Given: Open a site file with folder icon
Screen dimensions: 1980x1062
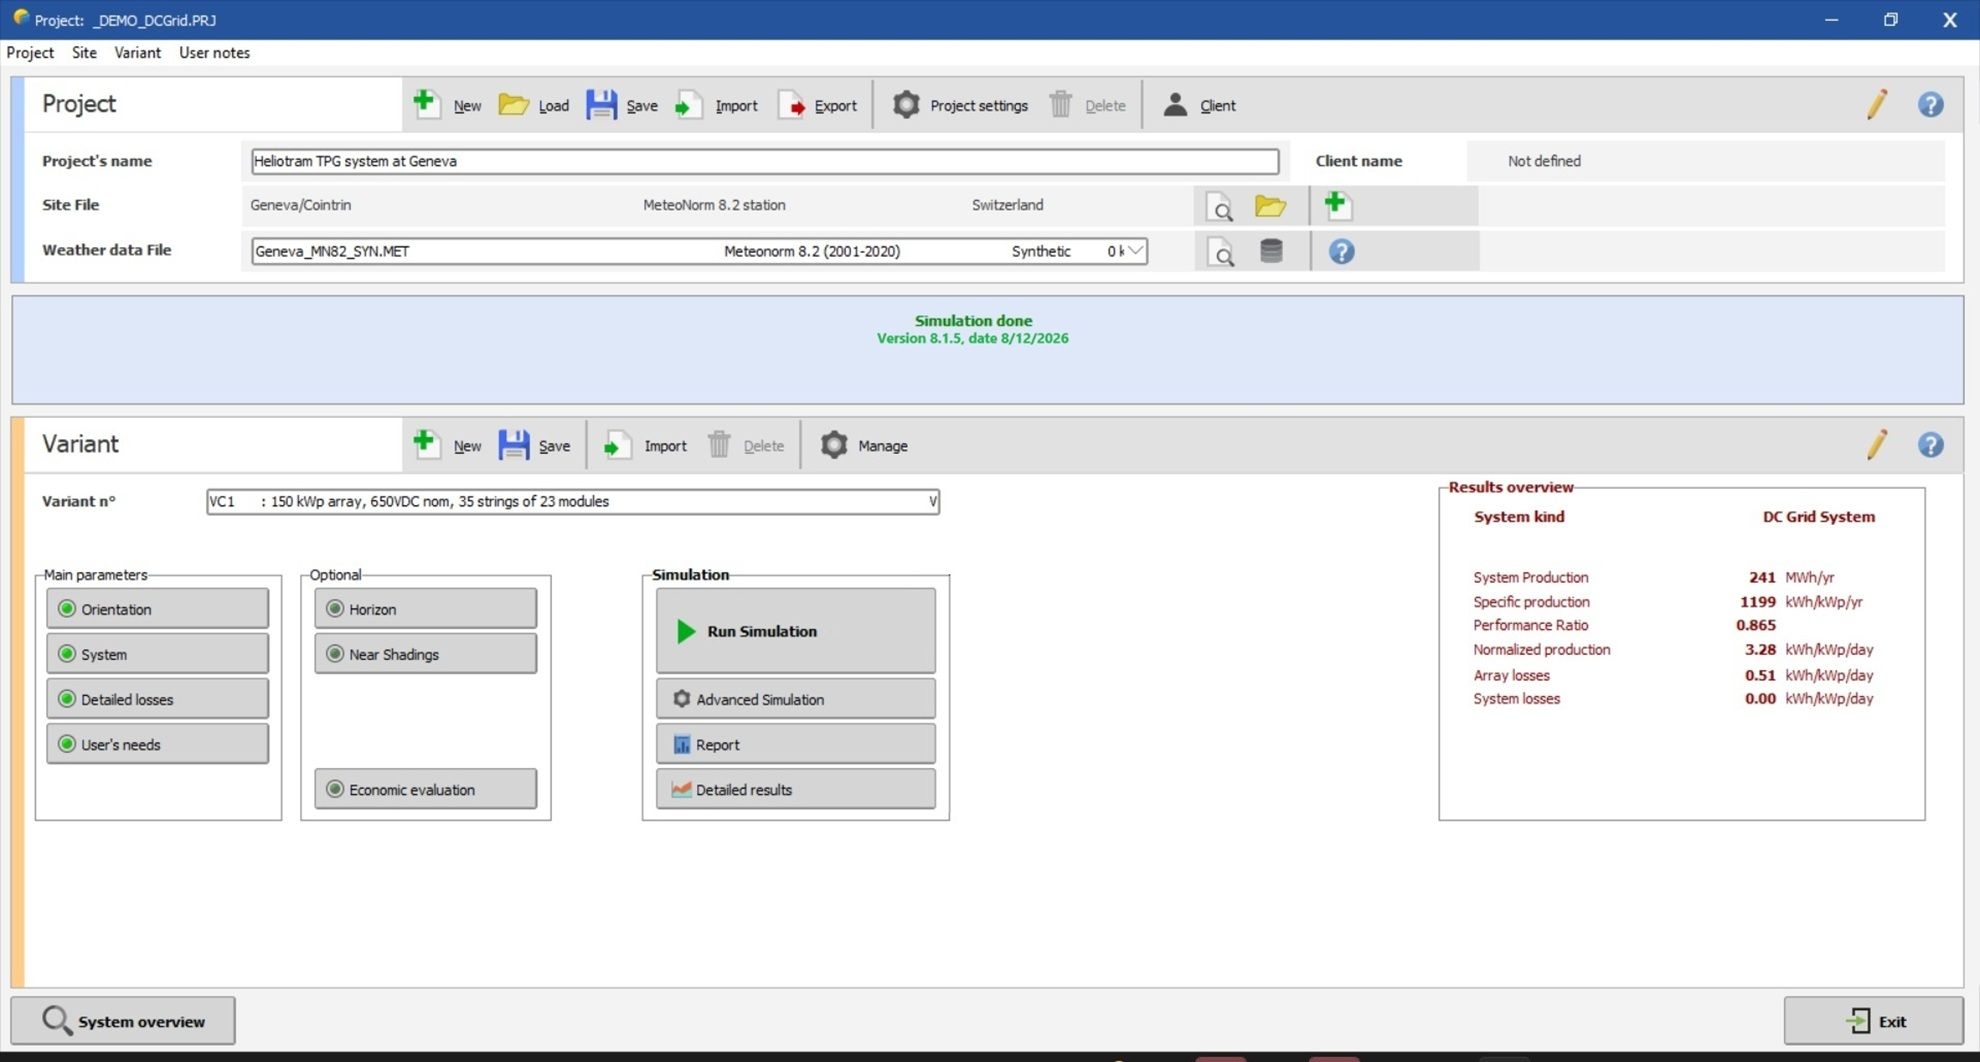Looking at the screenshot, I should click(1270, 206).
